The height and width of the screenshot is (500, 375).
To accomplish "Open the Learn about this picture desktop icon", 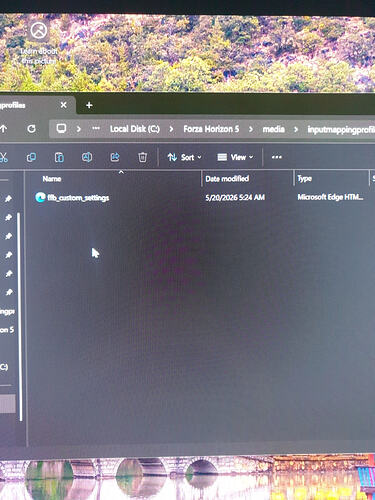I will [x=39, y=42].
